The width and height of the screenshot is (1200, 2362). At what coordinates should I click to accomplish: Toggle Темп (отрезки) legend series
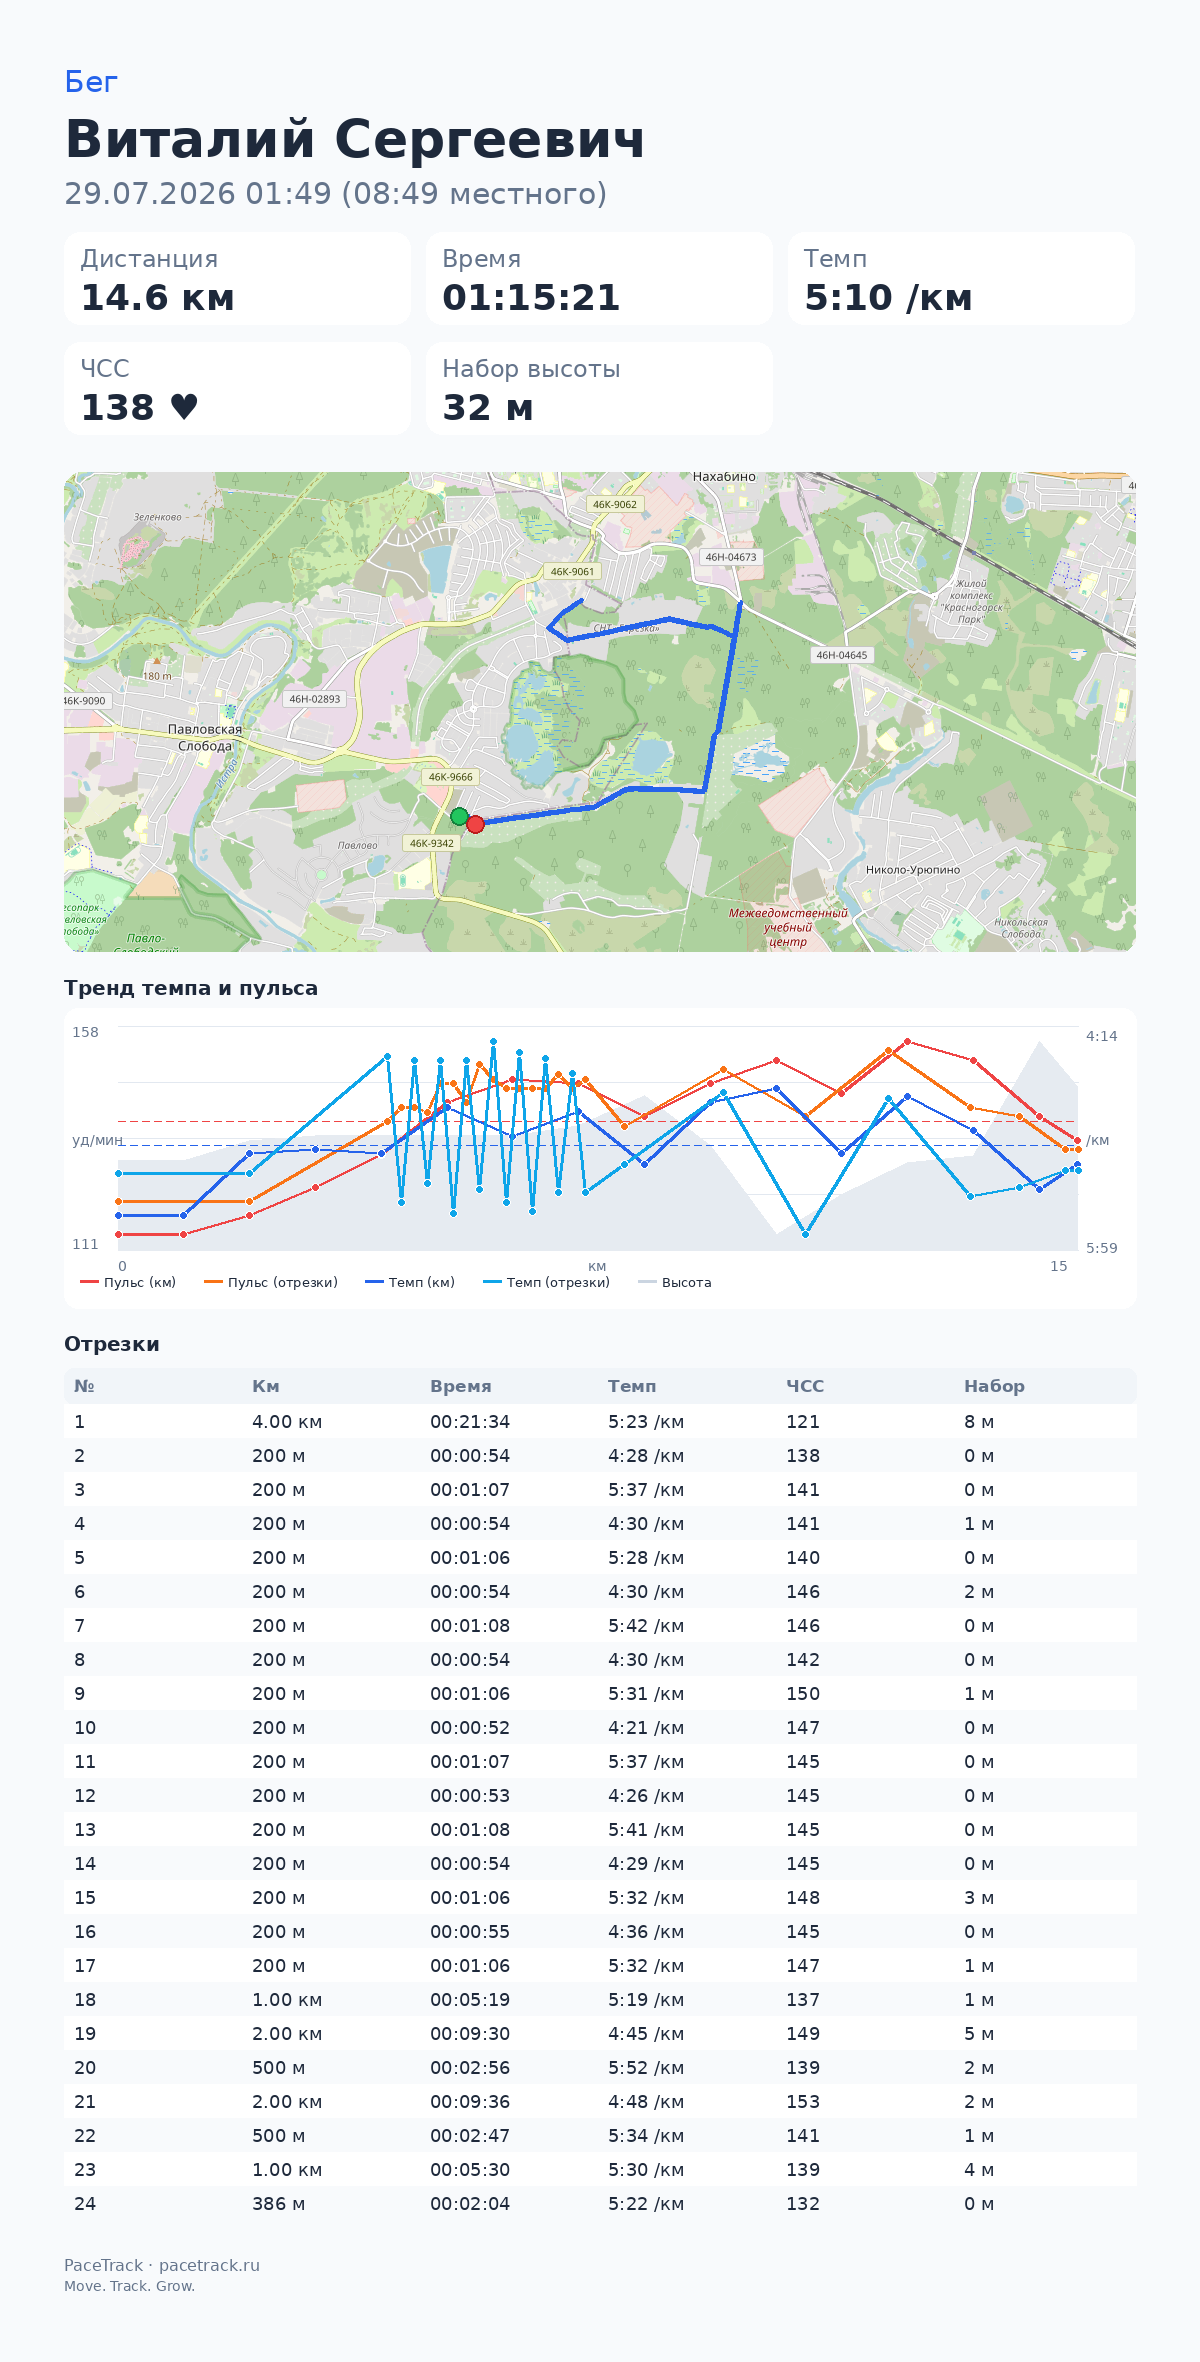click(x=546, y=1282)
